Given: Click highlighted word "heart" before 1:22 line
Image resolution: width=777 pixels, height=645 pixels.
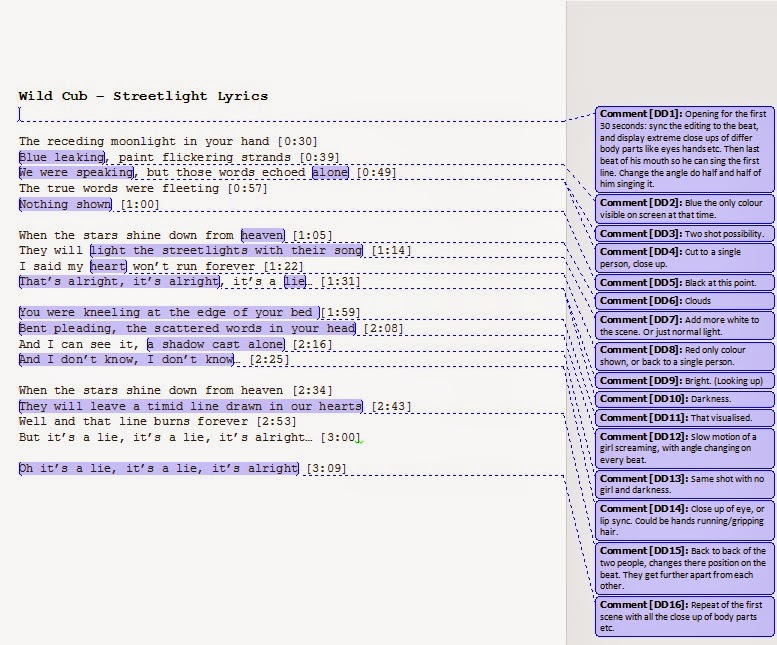Looking at the screenshot, I should (108, 267).
